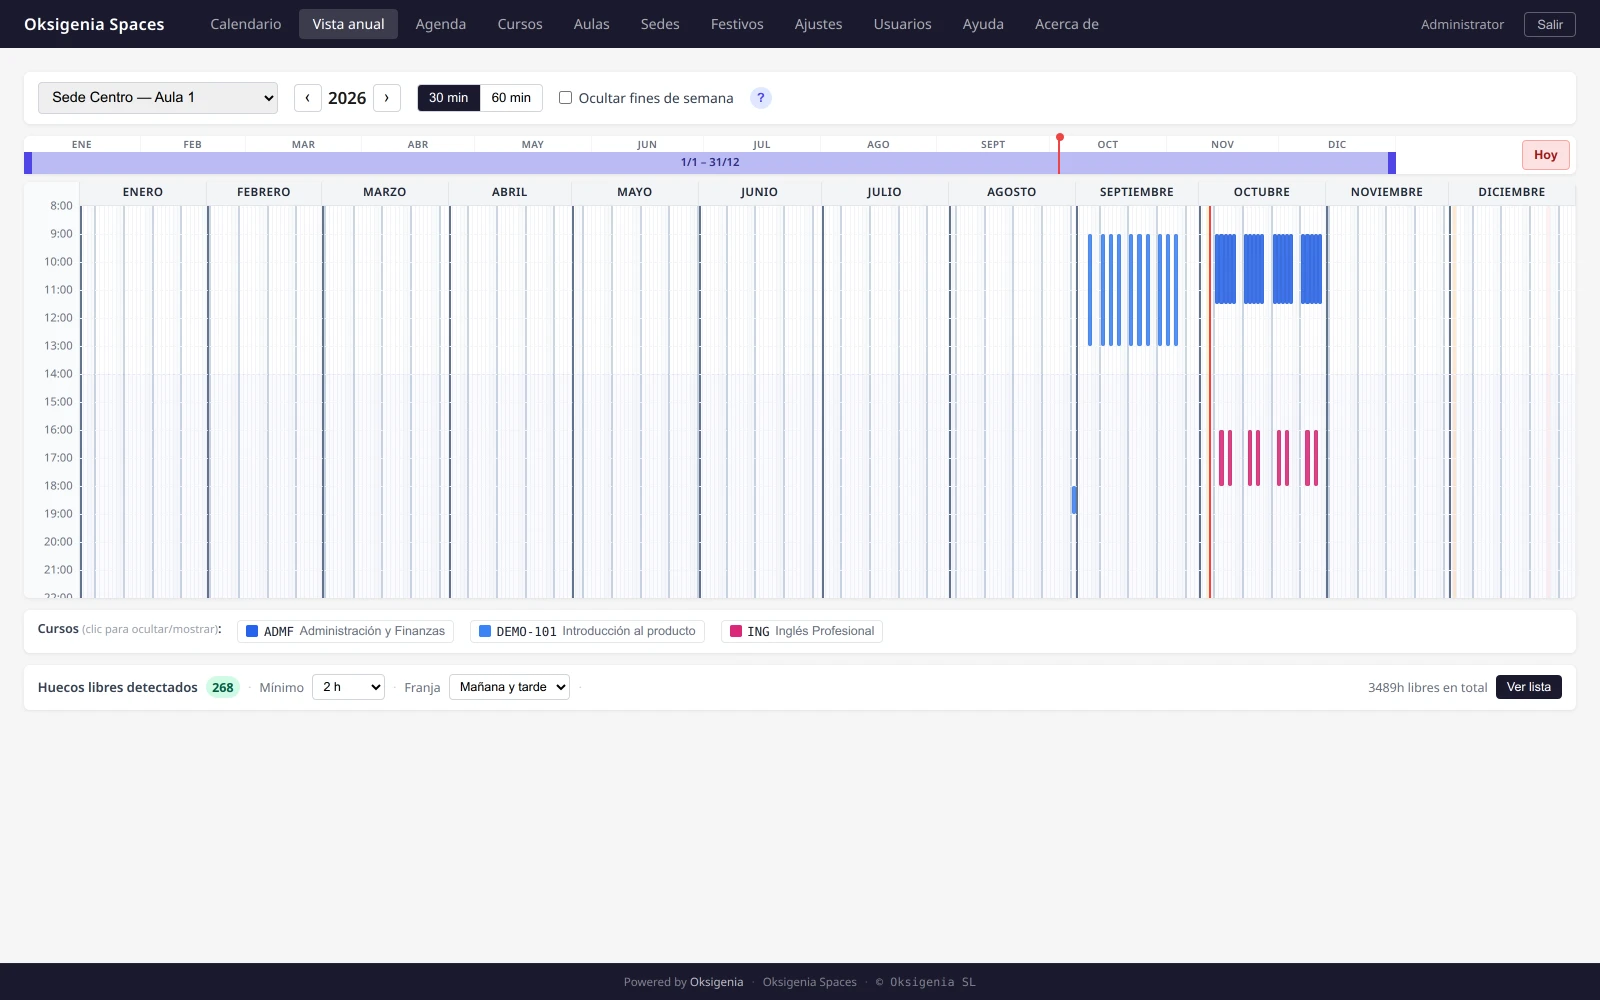Screen dimensions: 1600x1000
Task: Click the 2026 year label
Action: pos(347,98)
